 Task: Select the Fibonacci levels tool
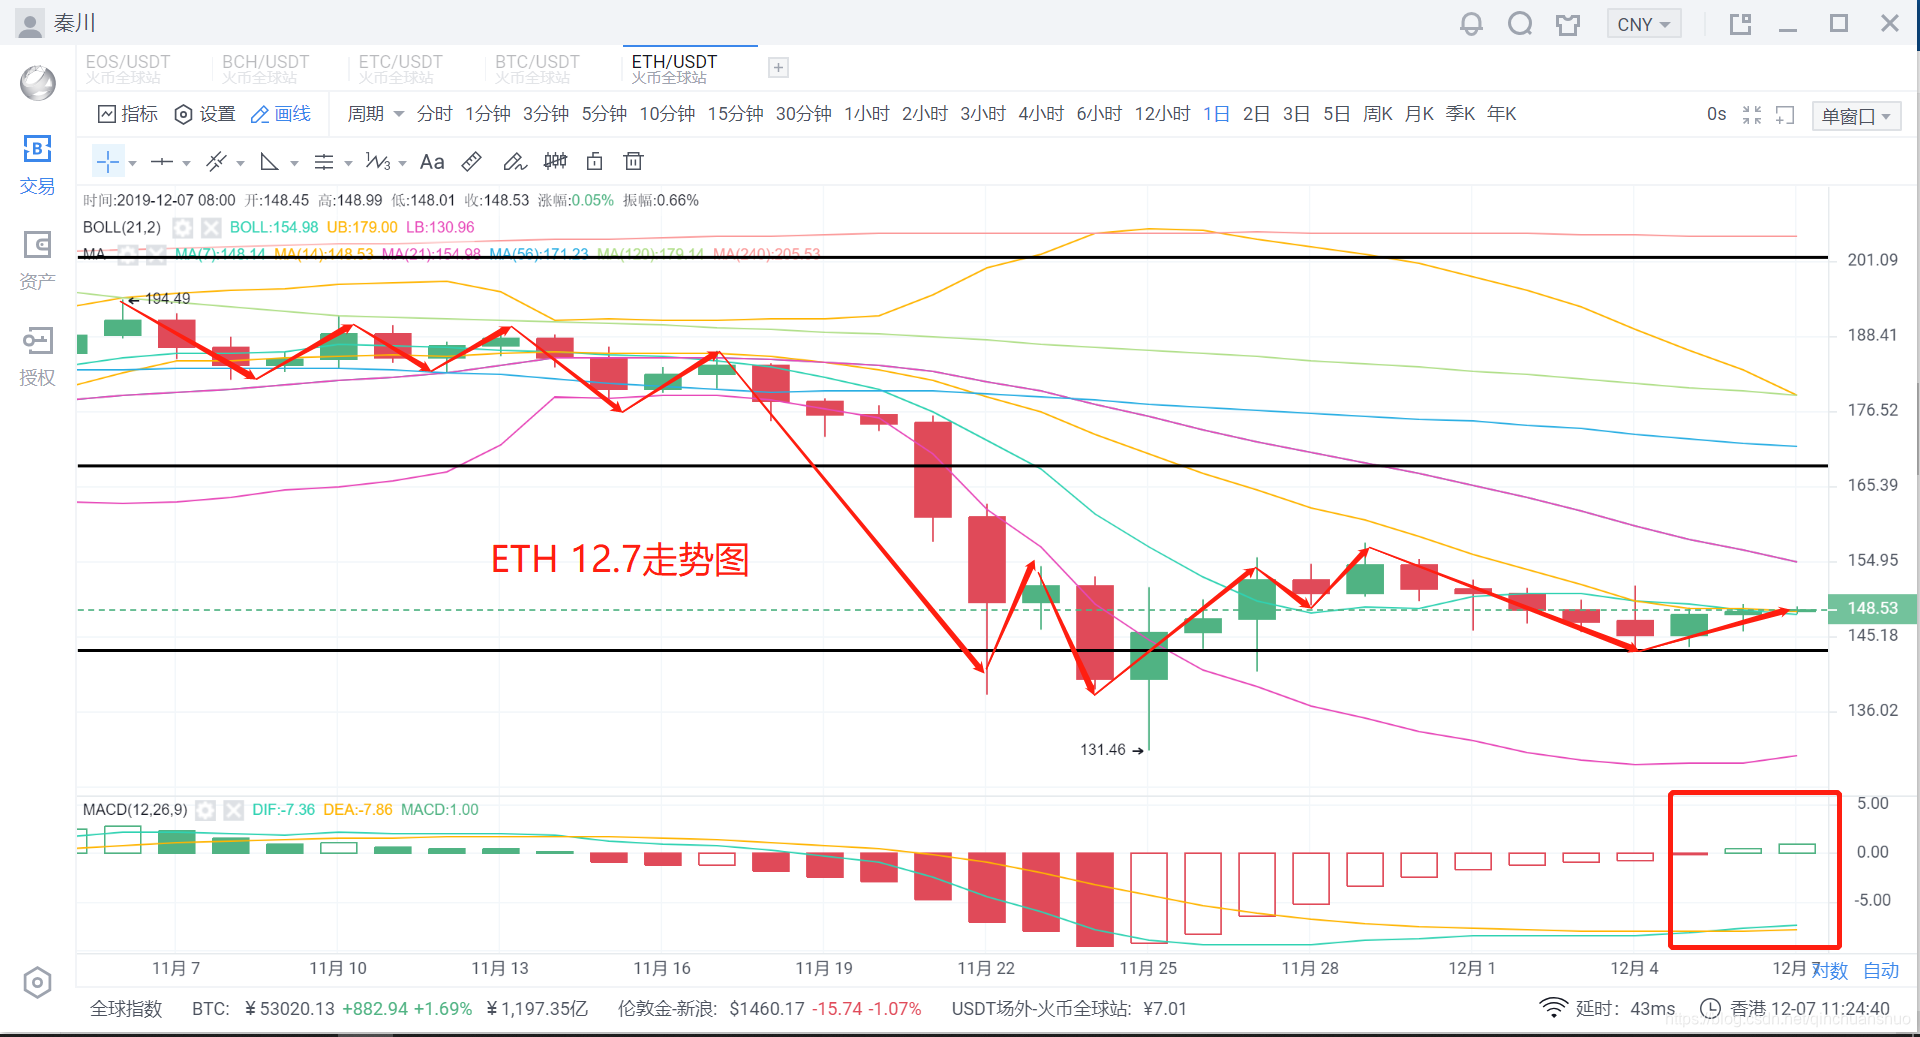pos(324,162)
